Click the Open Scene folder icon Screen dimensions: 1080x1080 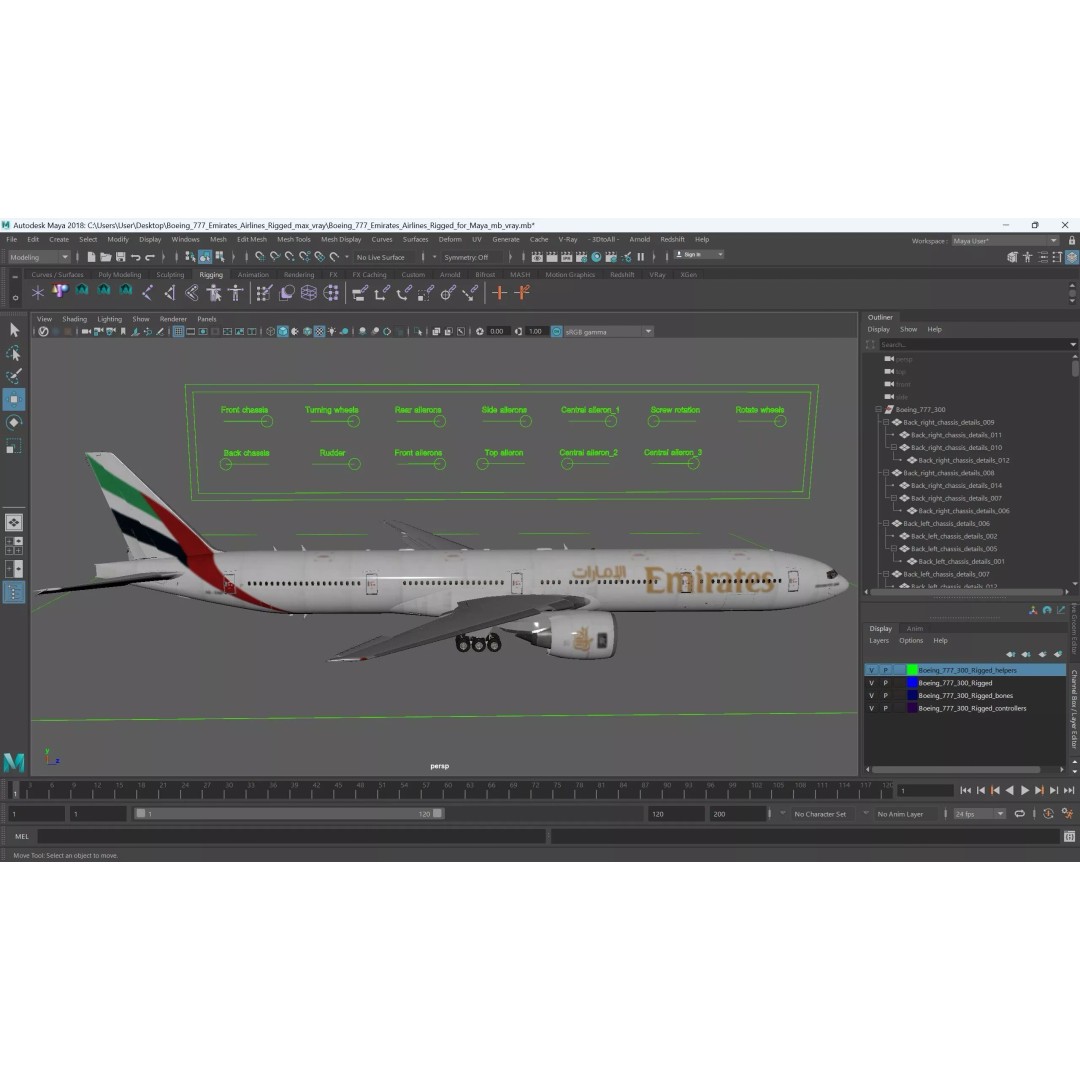click(105, 257)
